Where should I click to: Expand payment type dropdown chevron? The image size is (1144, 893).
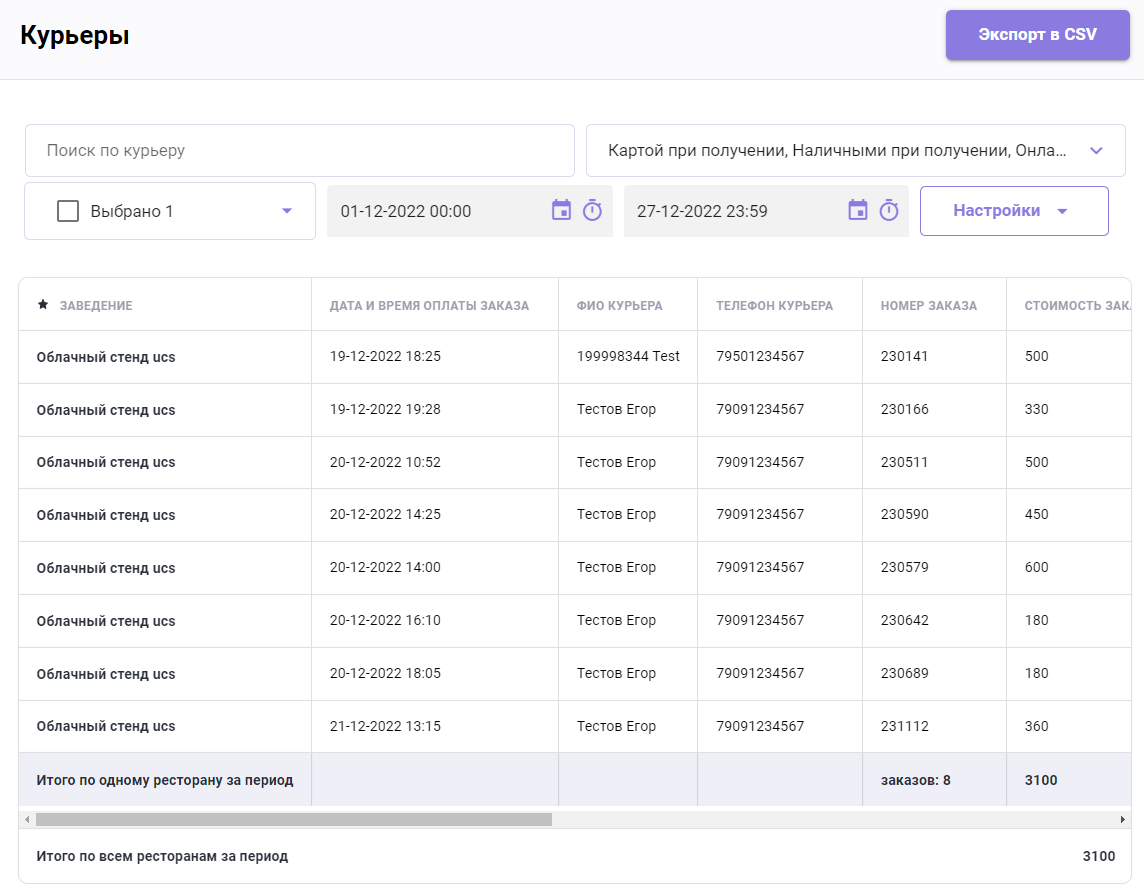click(x=1096, y=150)
